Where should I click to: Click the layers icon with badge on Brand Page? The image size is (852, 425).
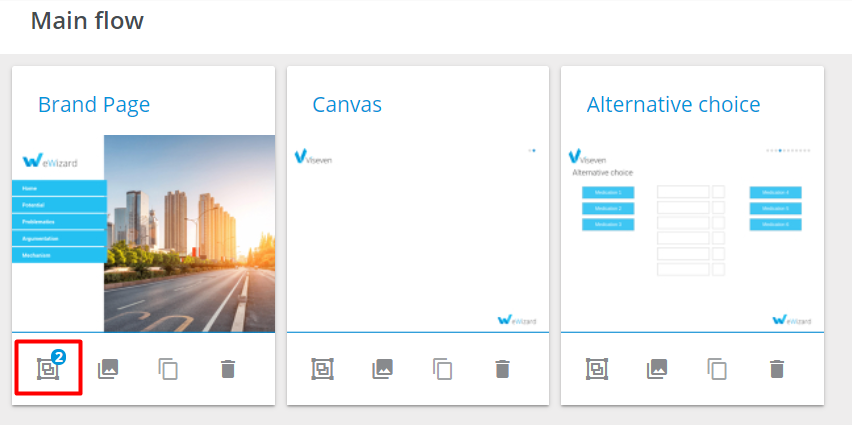click(47, 369)
